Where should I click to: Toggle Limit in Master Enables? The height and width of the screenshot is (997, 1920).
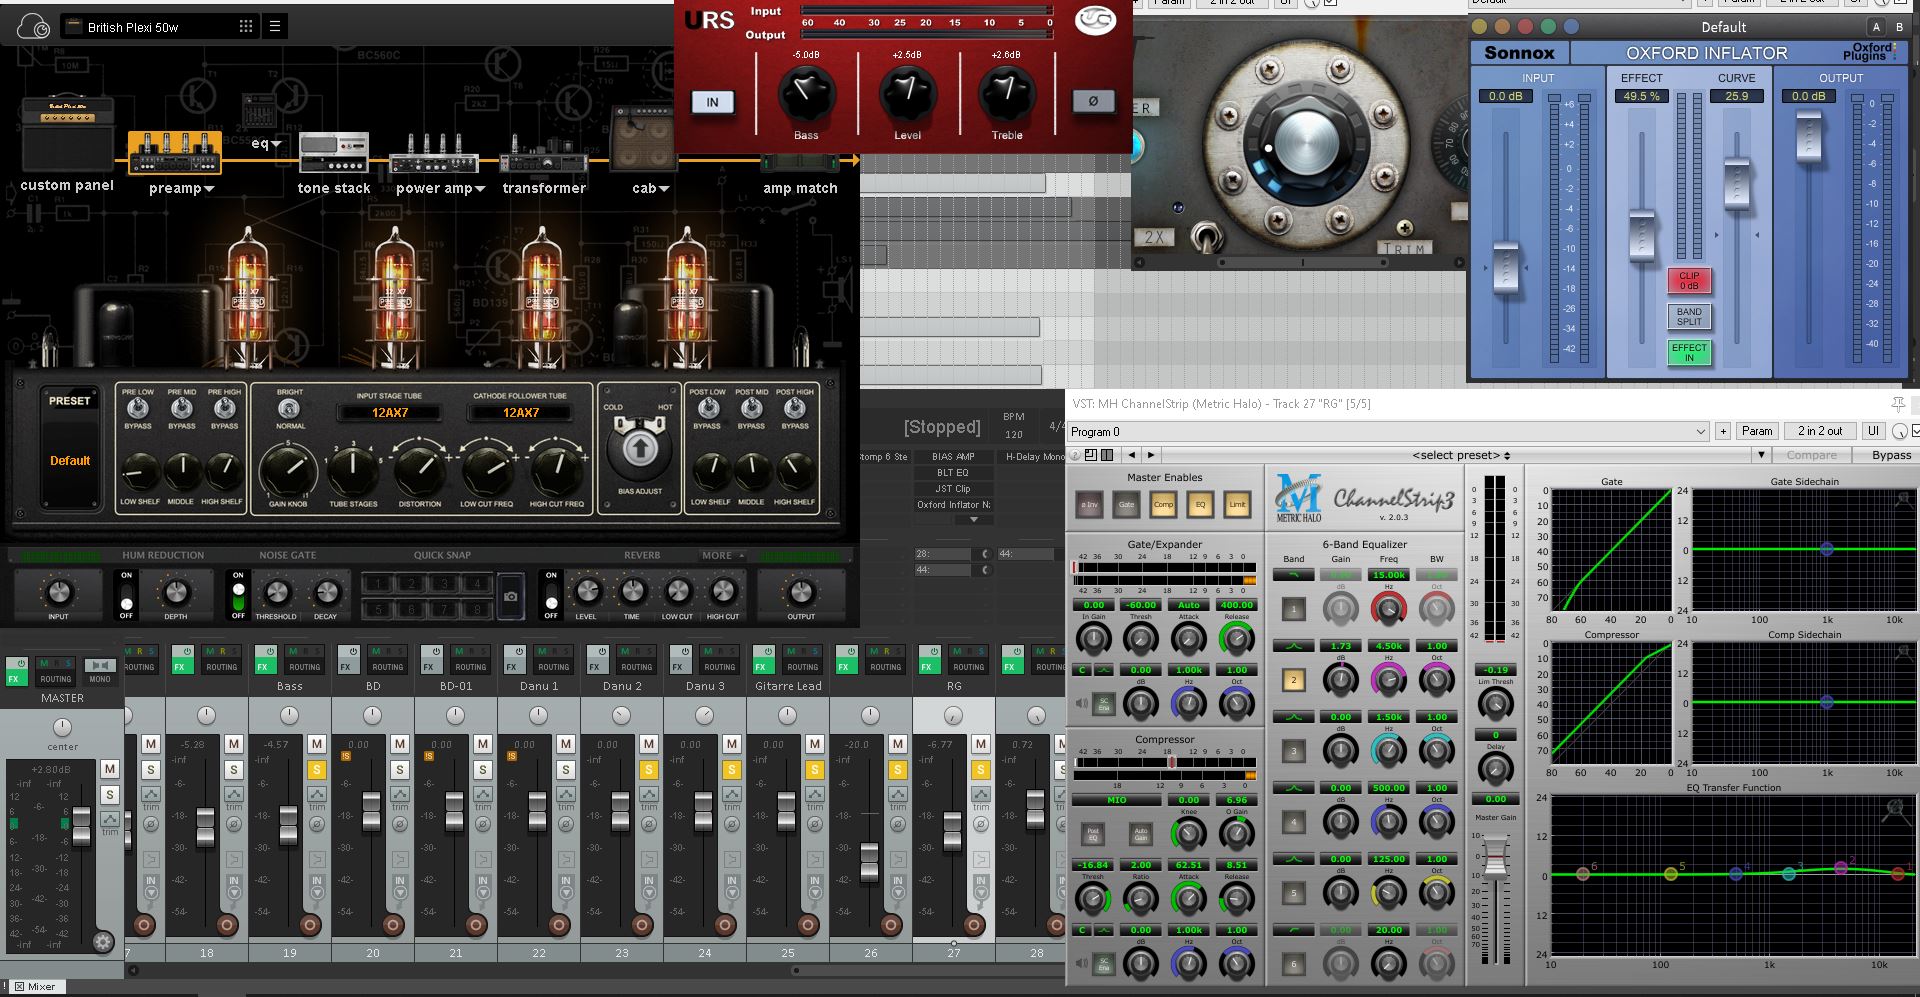(x=1237, y=505)
